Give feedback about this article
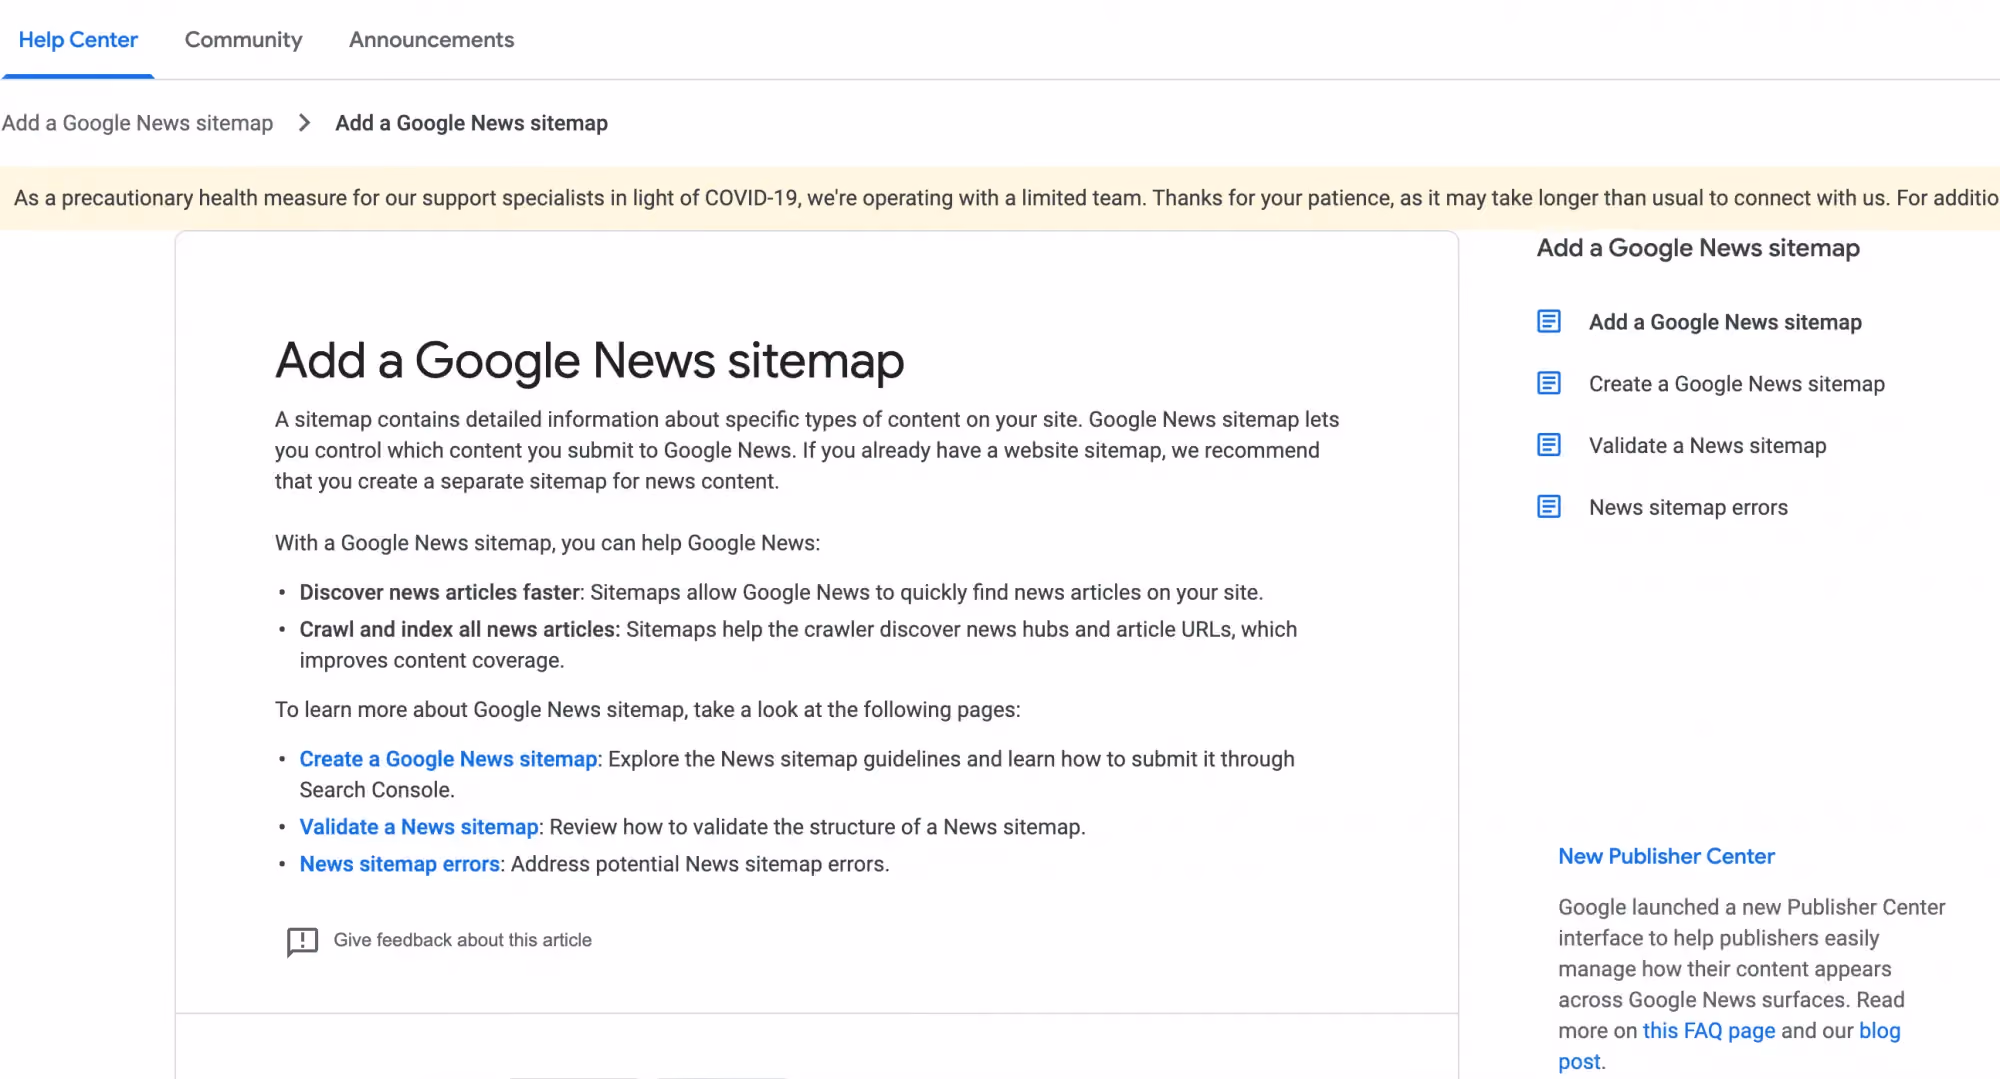 (x=462, y=940)
